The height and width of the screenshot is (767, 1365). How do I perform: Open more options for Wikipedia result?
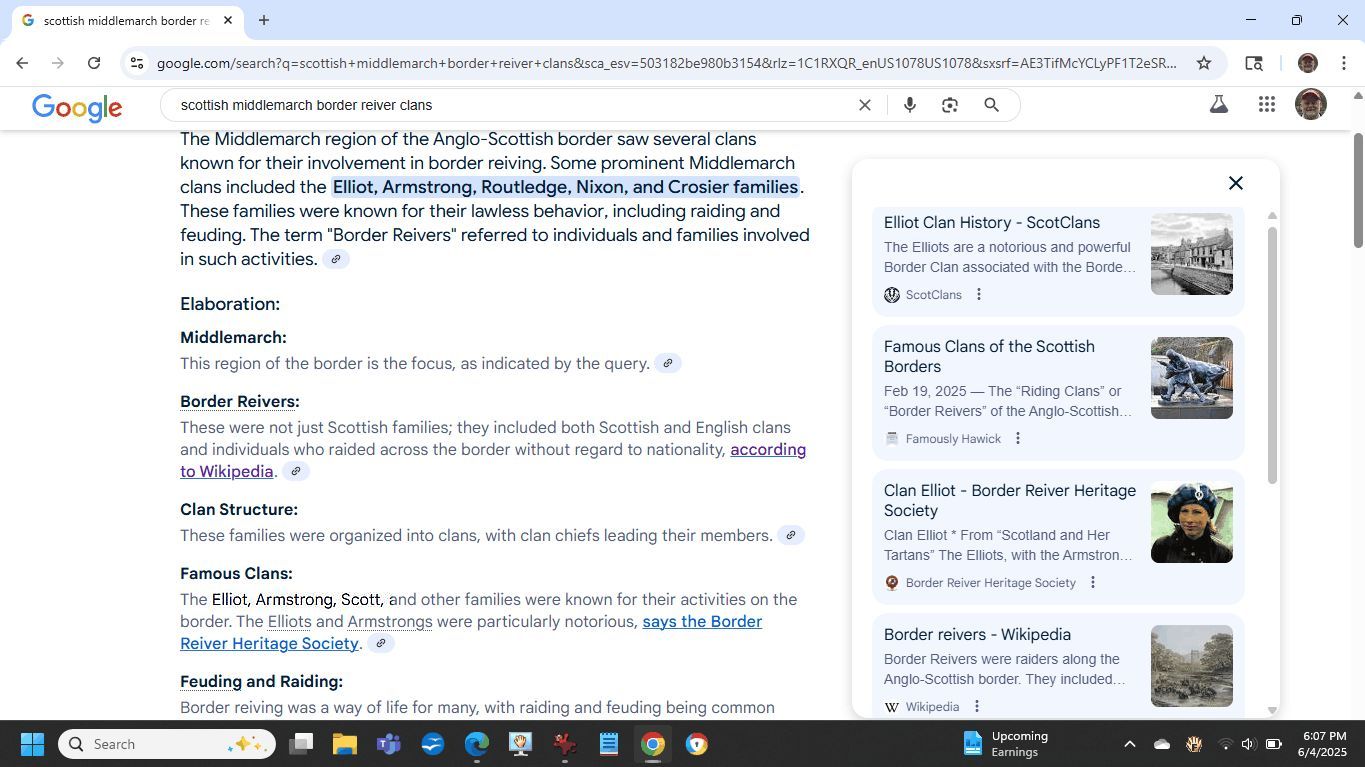coord(976,706)
